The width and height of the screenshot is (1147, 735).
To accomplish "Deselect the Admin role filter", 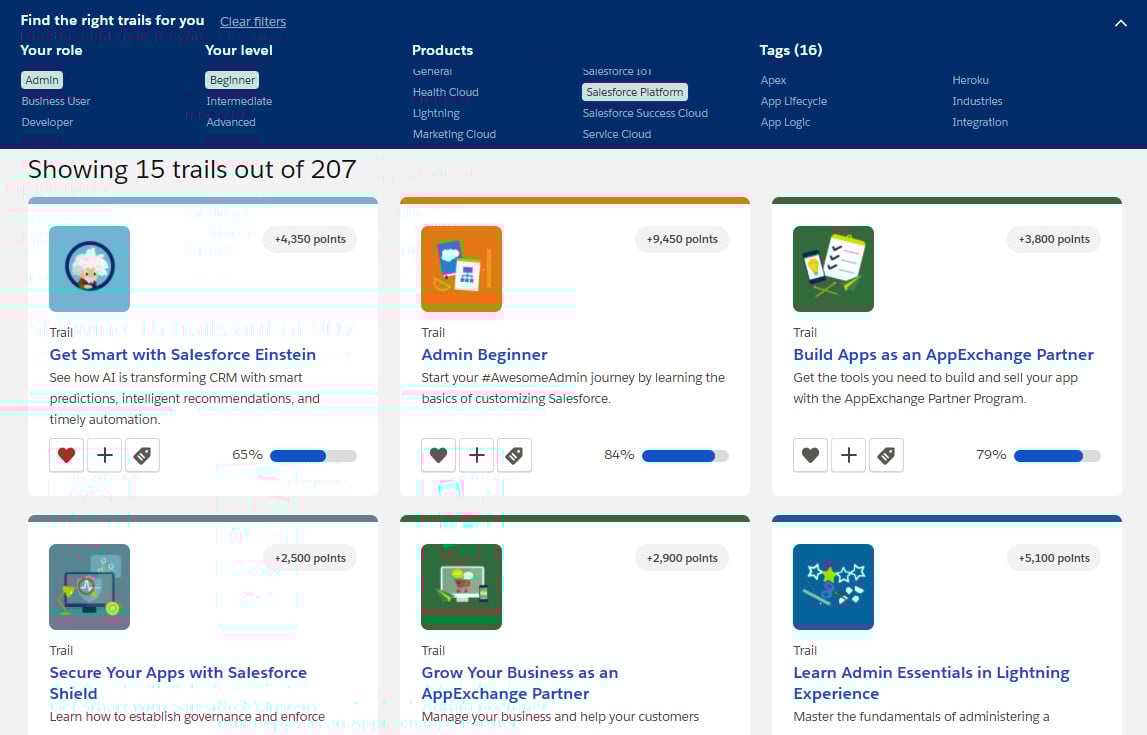I will (42, 80).
